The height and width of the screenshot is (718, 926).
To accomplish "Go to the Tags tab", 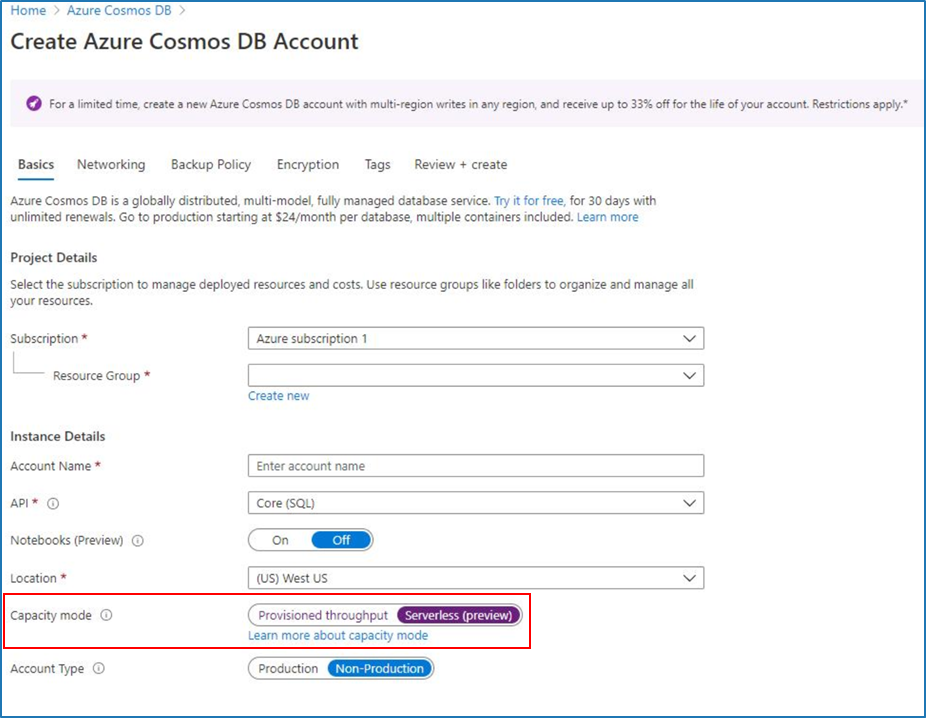I will 377,165.
